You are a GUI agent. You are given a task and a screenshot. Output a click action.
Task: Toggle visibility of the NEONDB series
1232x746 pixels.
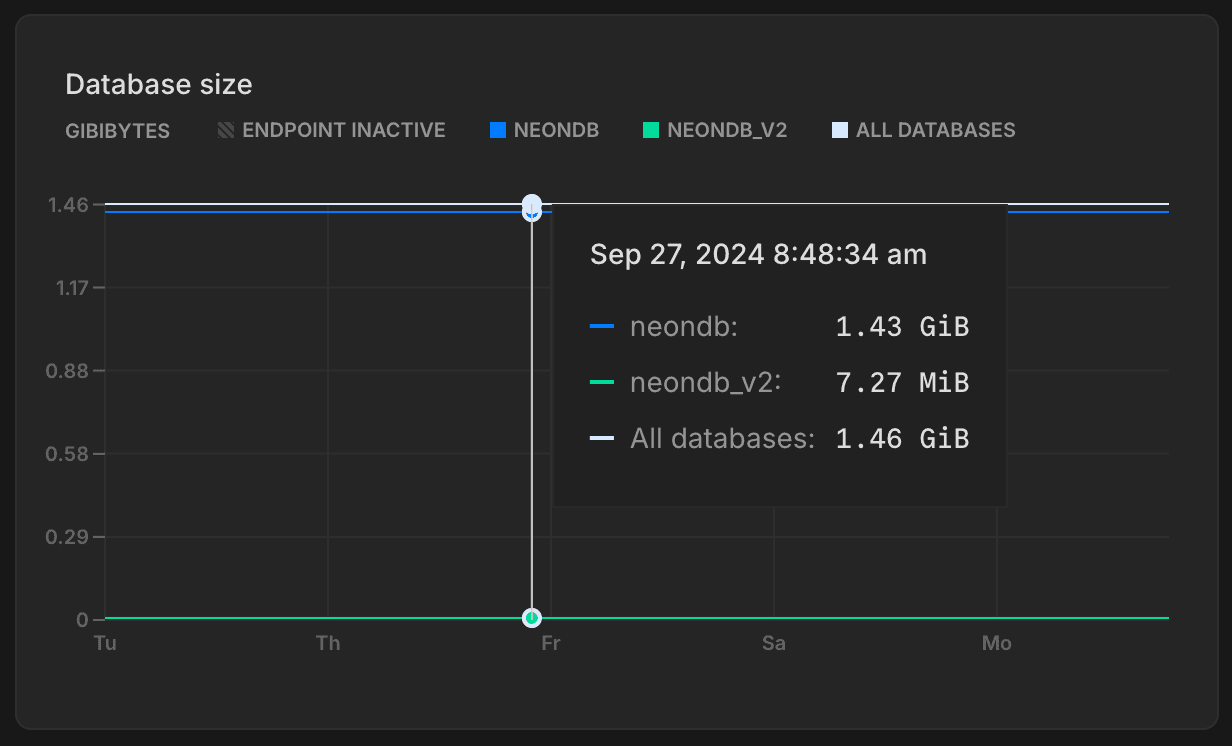click(x=544, y=130)
